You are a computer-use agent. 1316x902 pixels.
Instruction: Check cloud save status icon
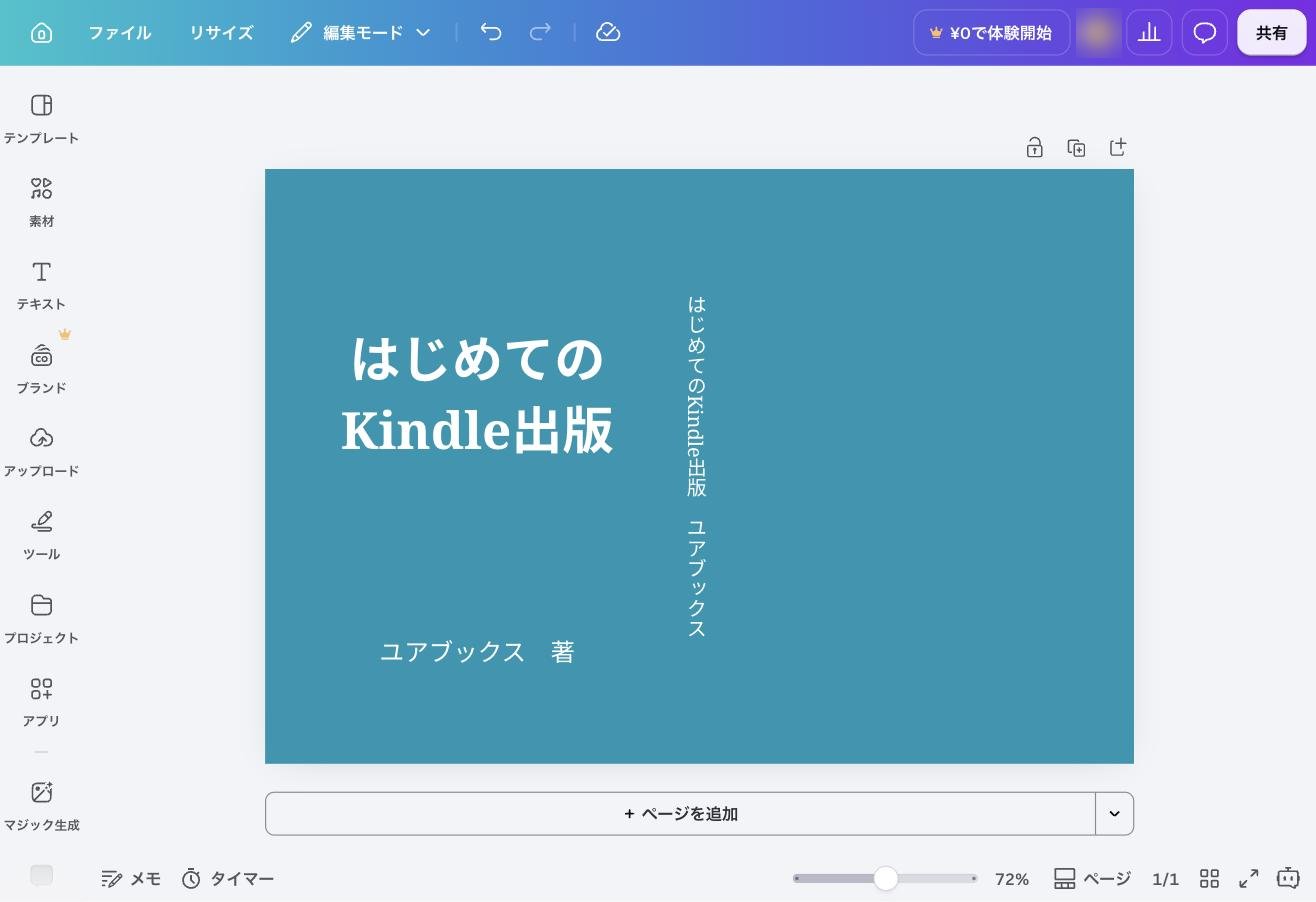tap(608, 32)
